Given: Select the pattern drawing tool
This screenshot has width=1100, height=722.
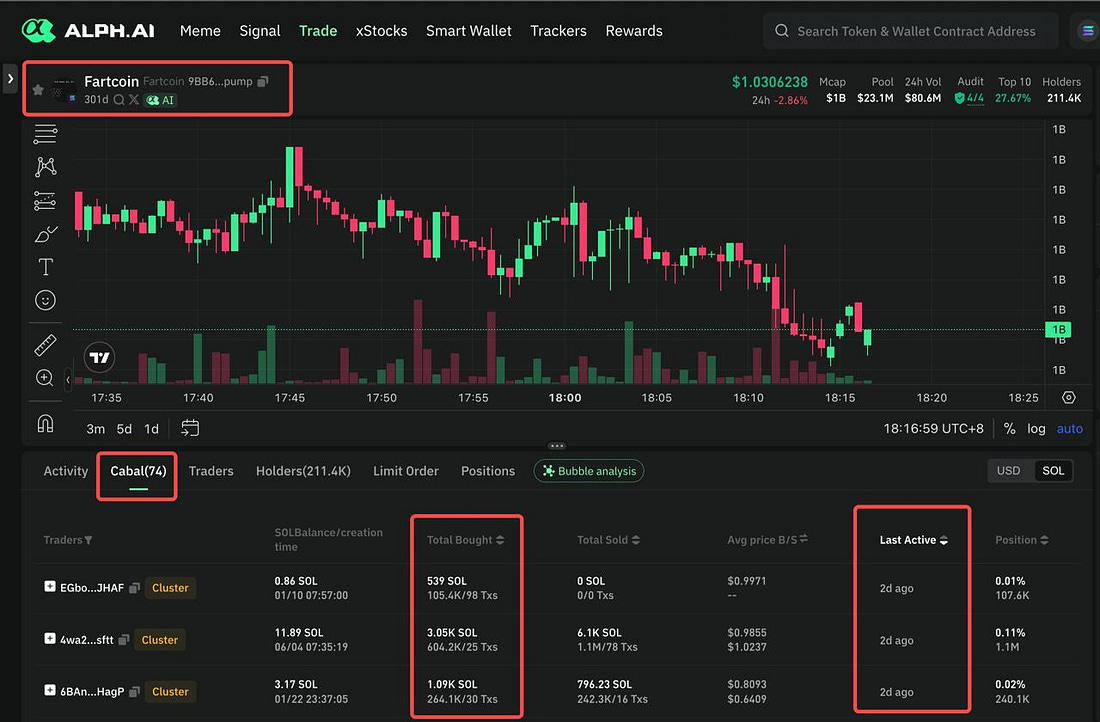Looking at the screenshot, I should coord(45,167).
